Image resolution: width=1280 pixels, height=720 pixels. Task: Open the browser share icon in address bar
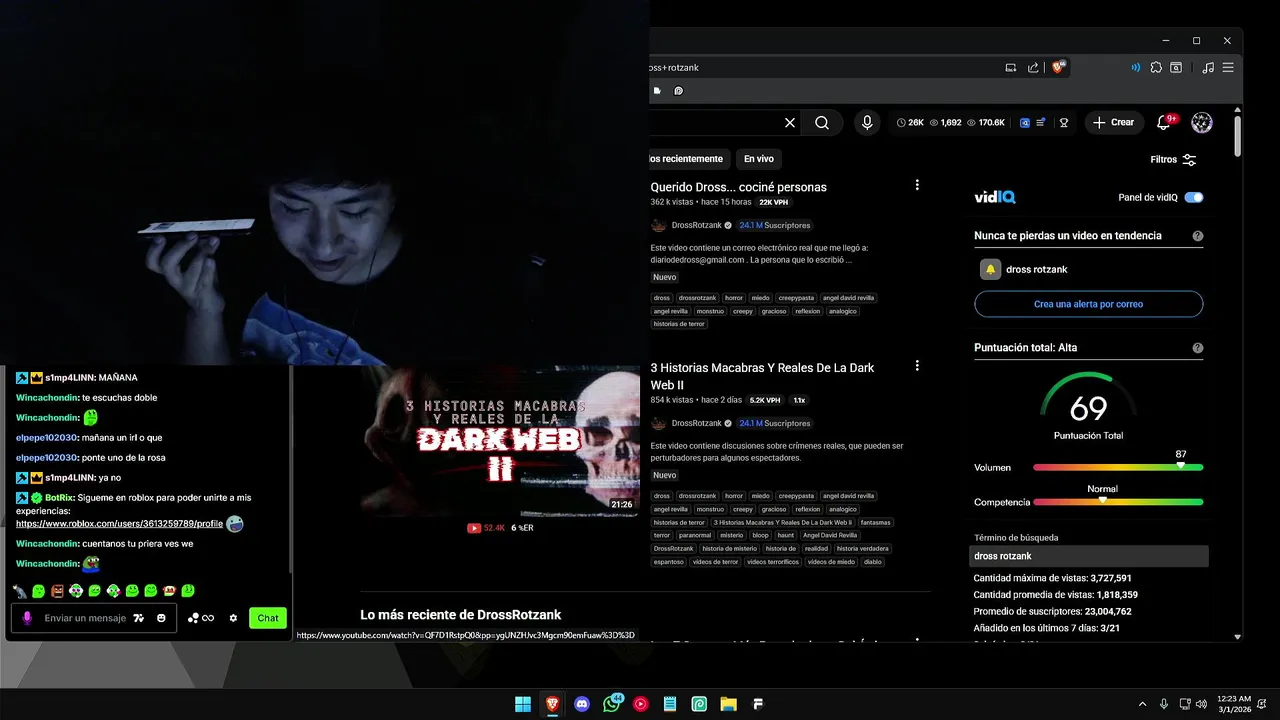pyautogui.click(x=1033, y=67)
